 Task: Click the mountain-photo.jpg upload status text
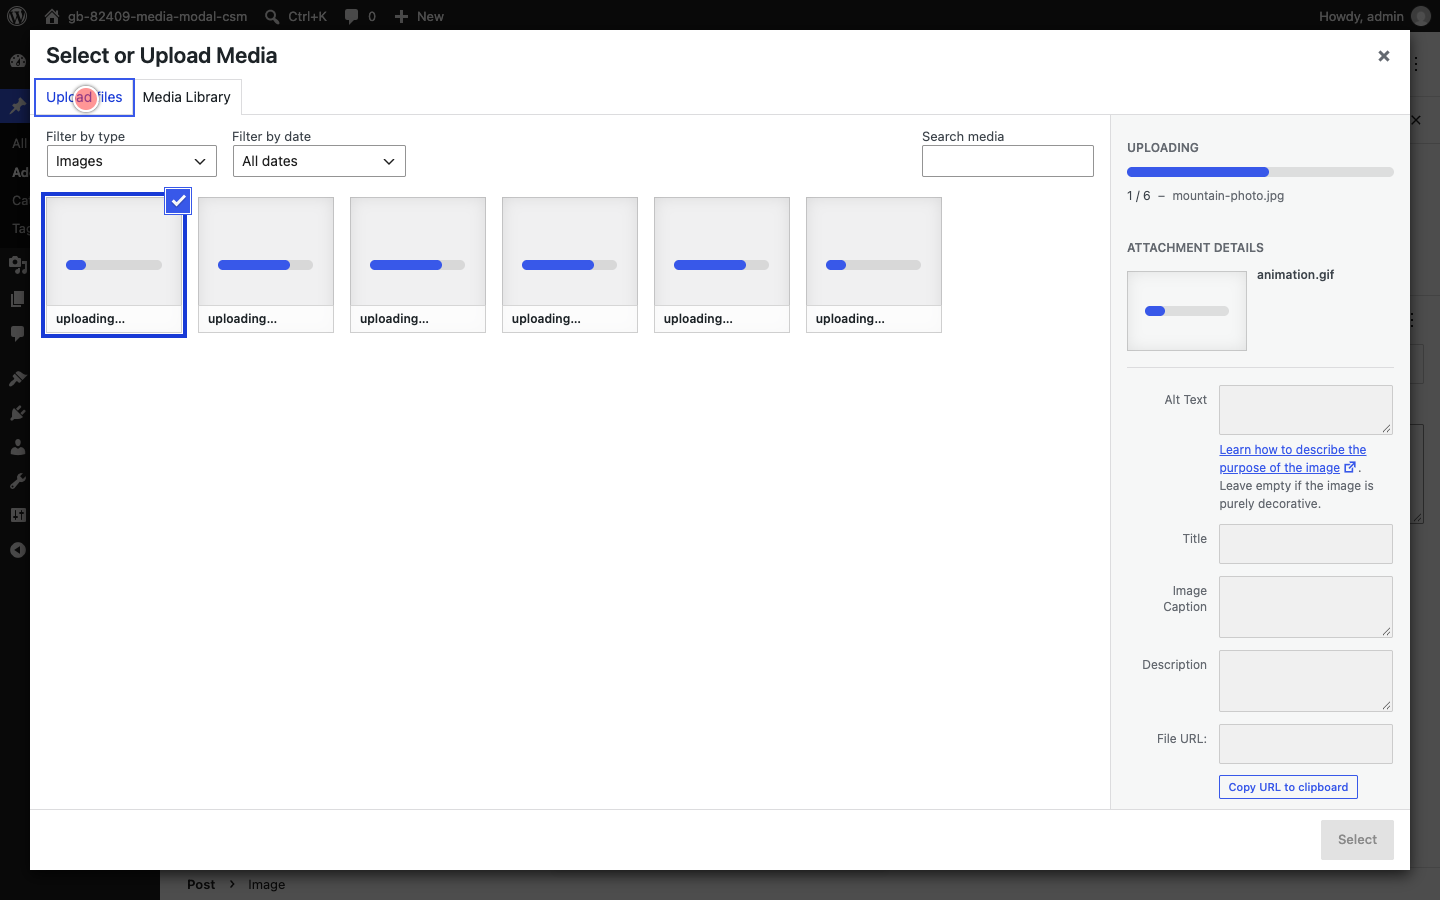click(1228, 196)
